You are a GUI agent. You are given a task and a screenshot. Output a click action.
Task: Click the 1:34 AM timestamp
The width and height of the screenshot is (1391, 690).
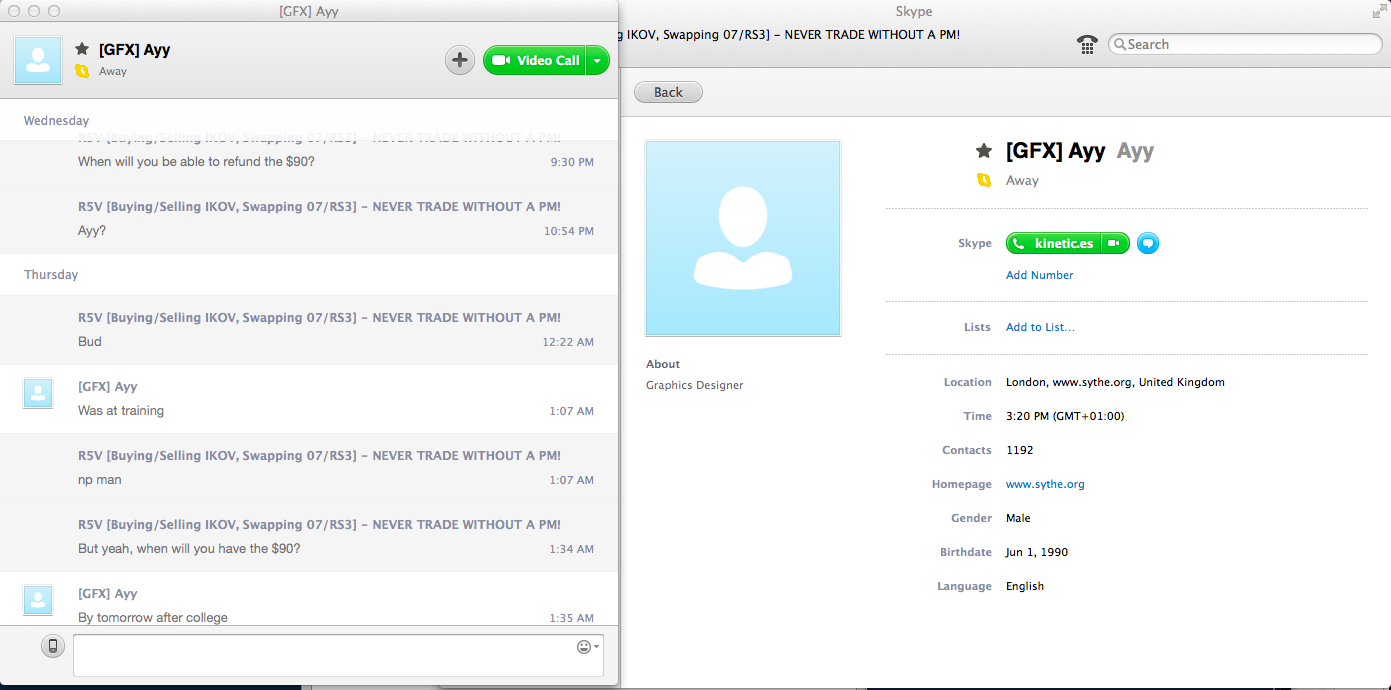(x=572, y=549)
